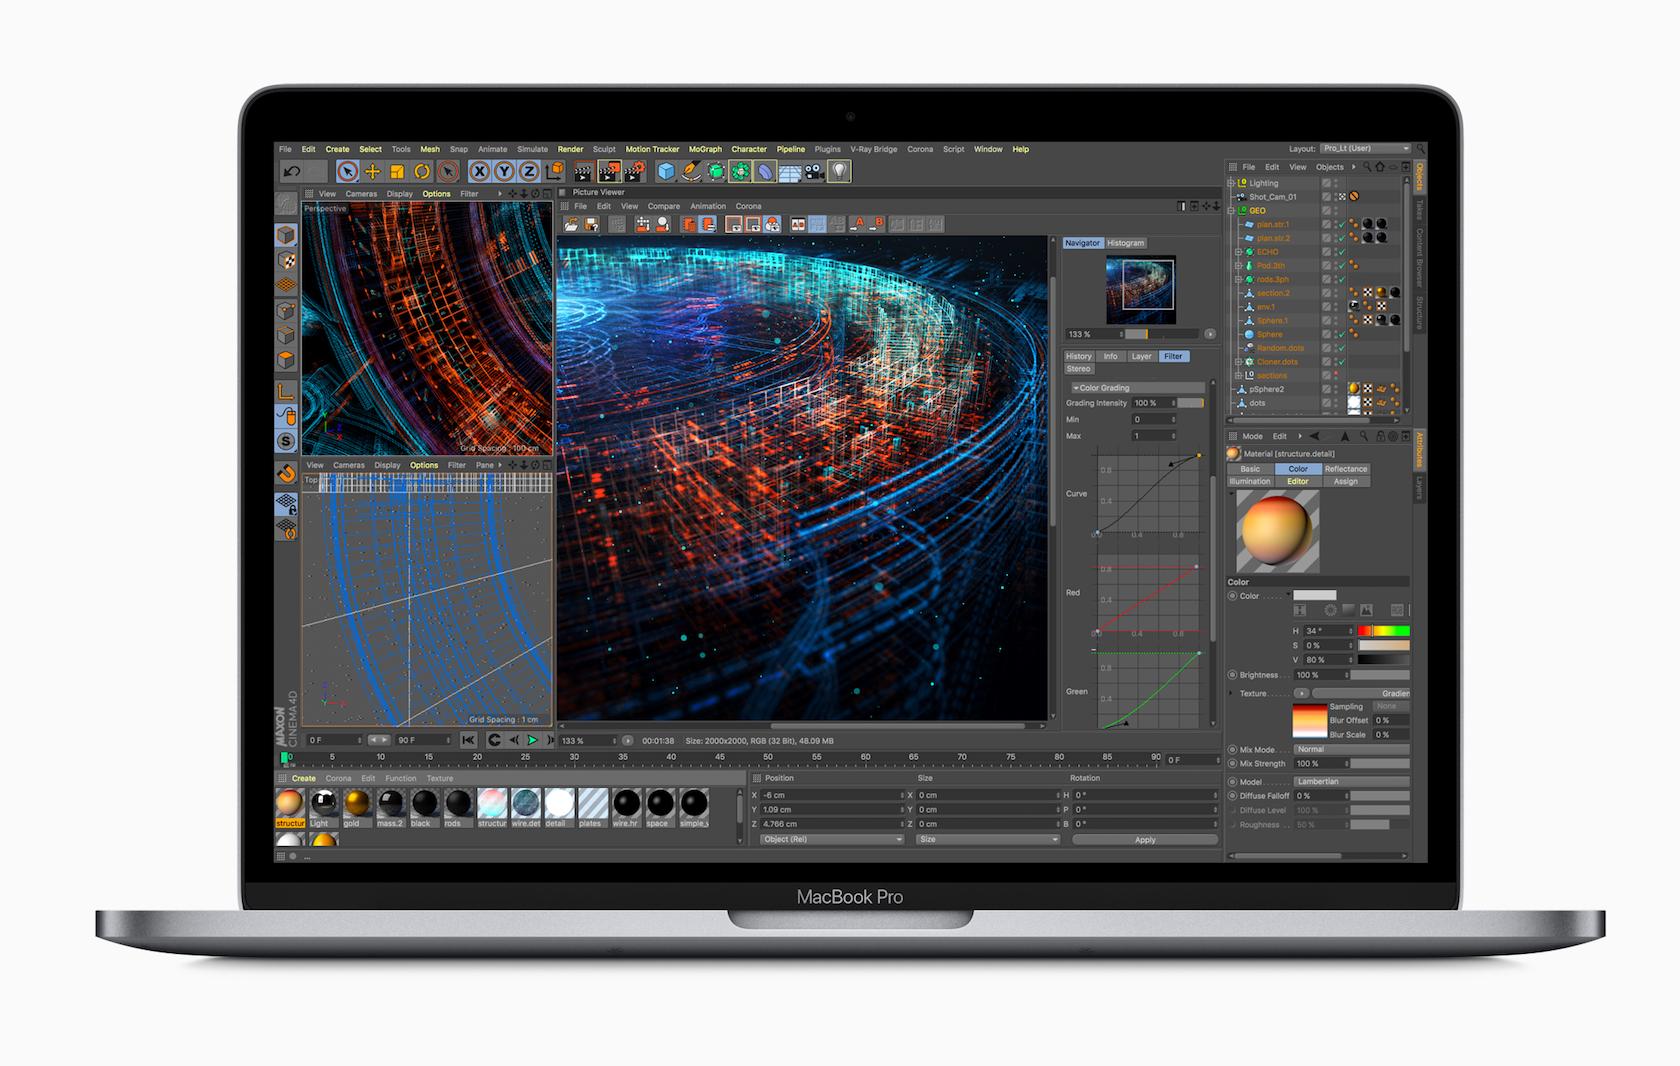Open Edit Render Settings icon
The height and width of the screenshot is (1066, 1680).
[634, 172]
